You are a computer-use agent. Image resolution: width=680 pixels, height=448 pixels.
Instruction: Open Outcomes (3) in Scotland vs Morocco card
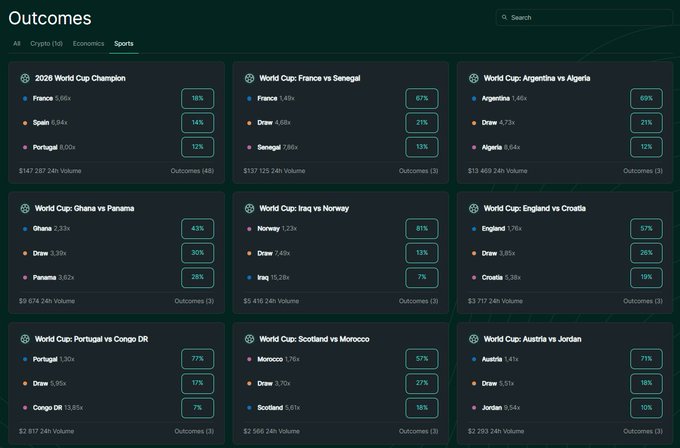click(x=418, y=431)
